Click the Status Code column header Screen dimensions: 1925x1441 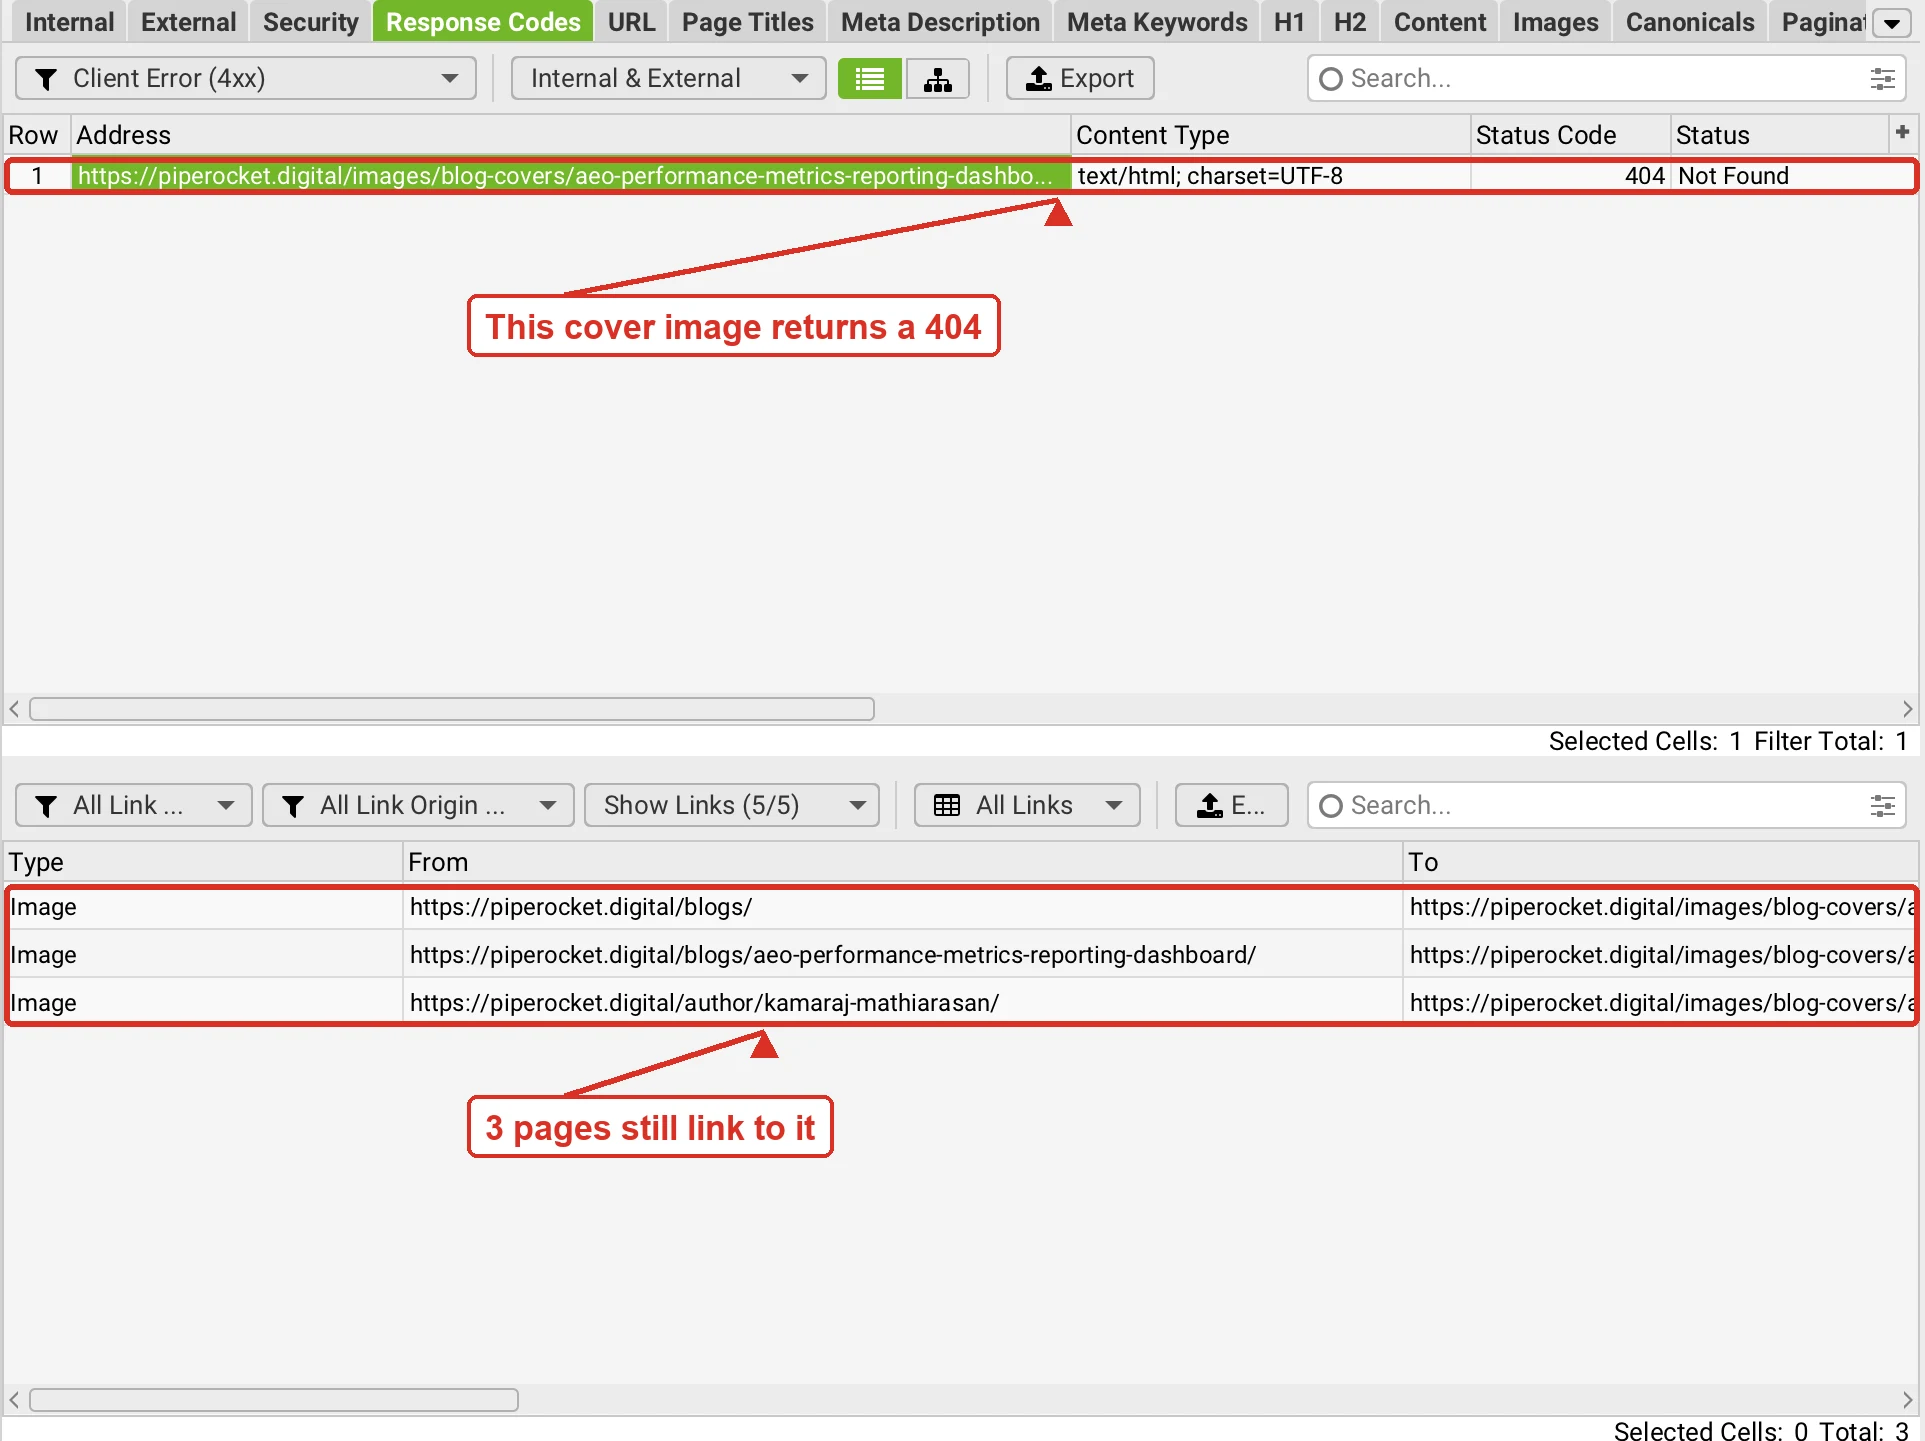pos(1570,135)
